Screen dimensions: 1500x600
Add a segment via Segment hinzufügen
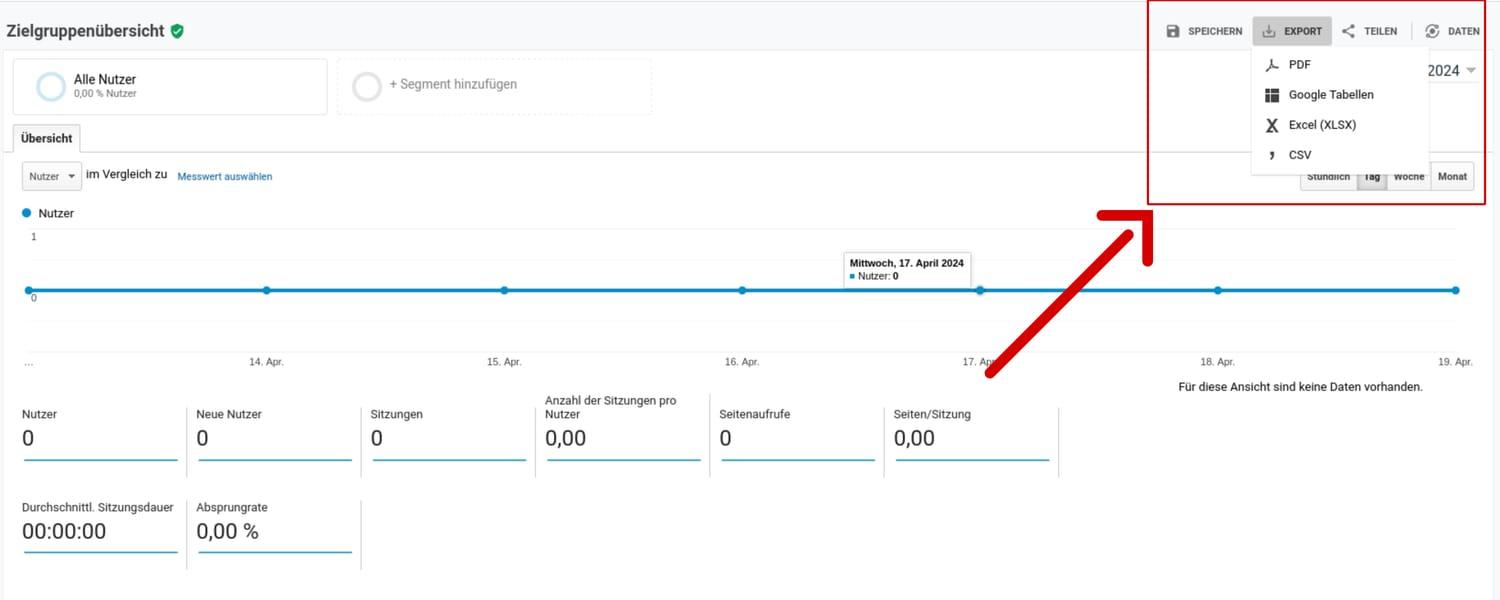click(x=455, y=84)
